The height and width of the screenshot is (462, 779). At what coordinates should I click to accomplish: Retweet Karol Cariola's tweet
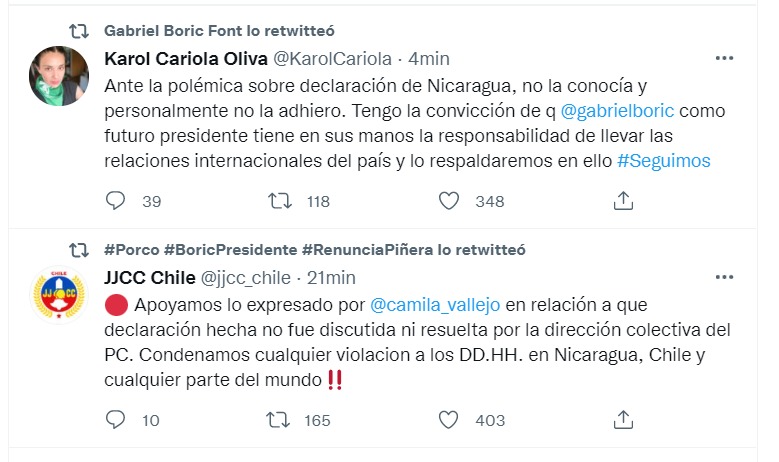[281, 201]
